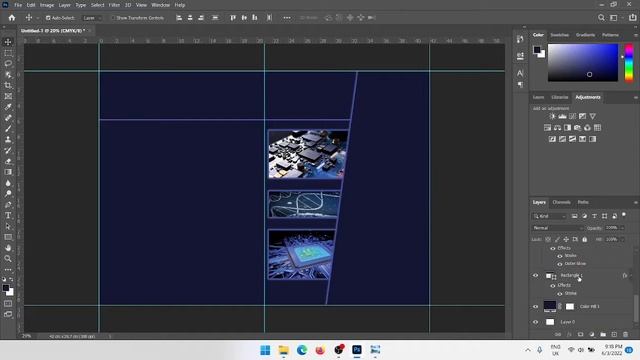
Task: Select the Eyedropper tool
Action: 8,107
